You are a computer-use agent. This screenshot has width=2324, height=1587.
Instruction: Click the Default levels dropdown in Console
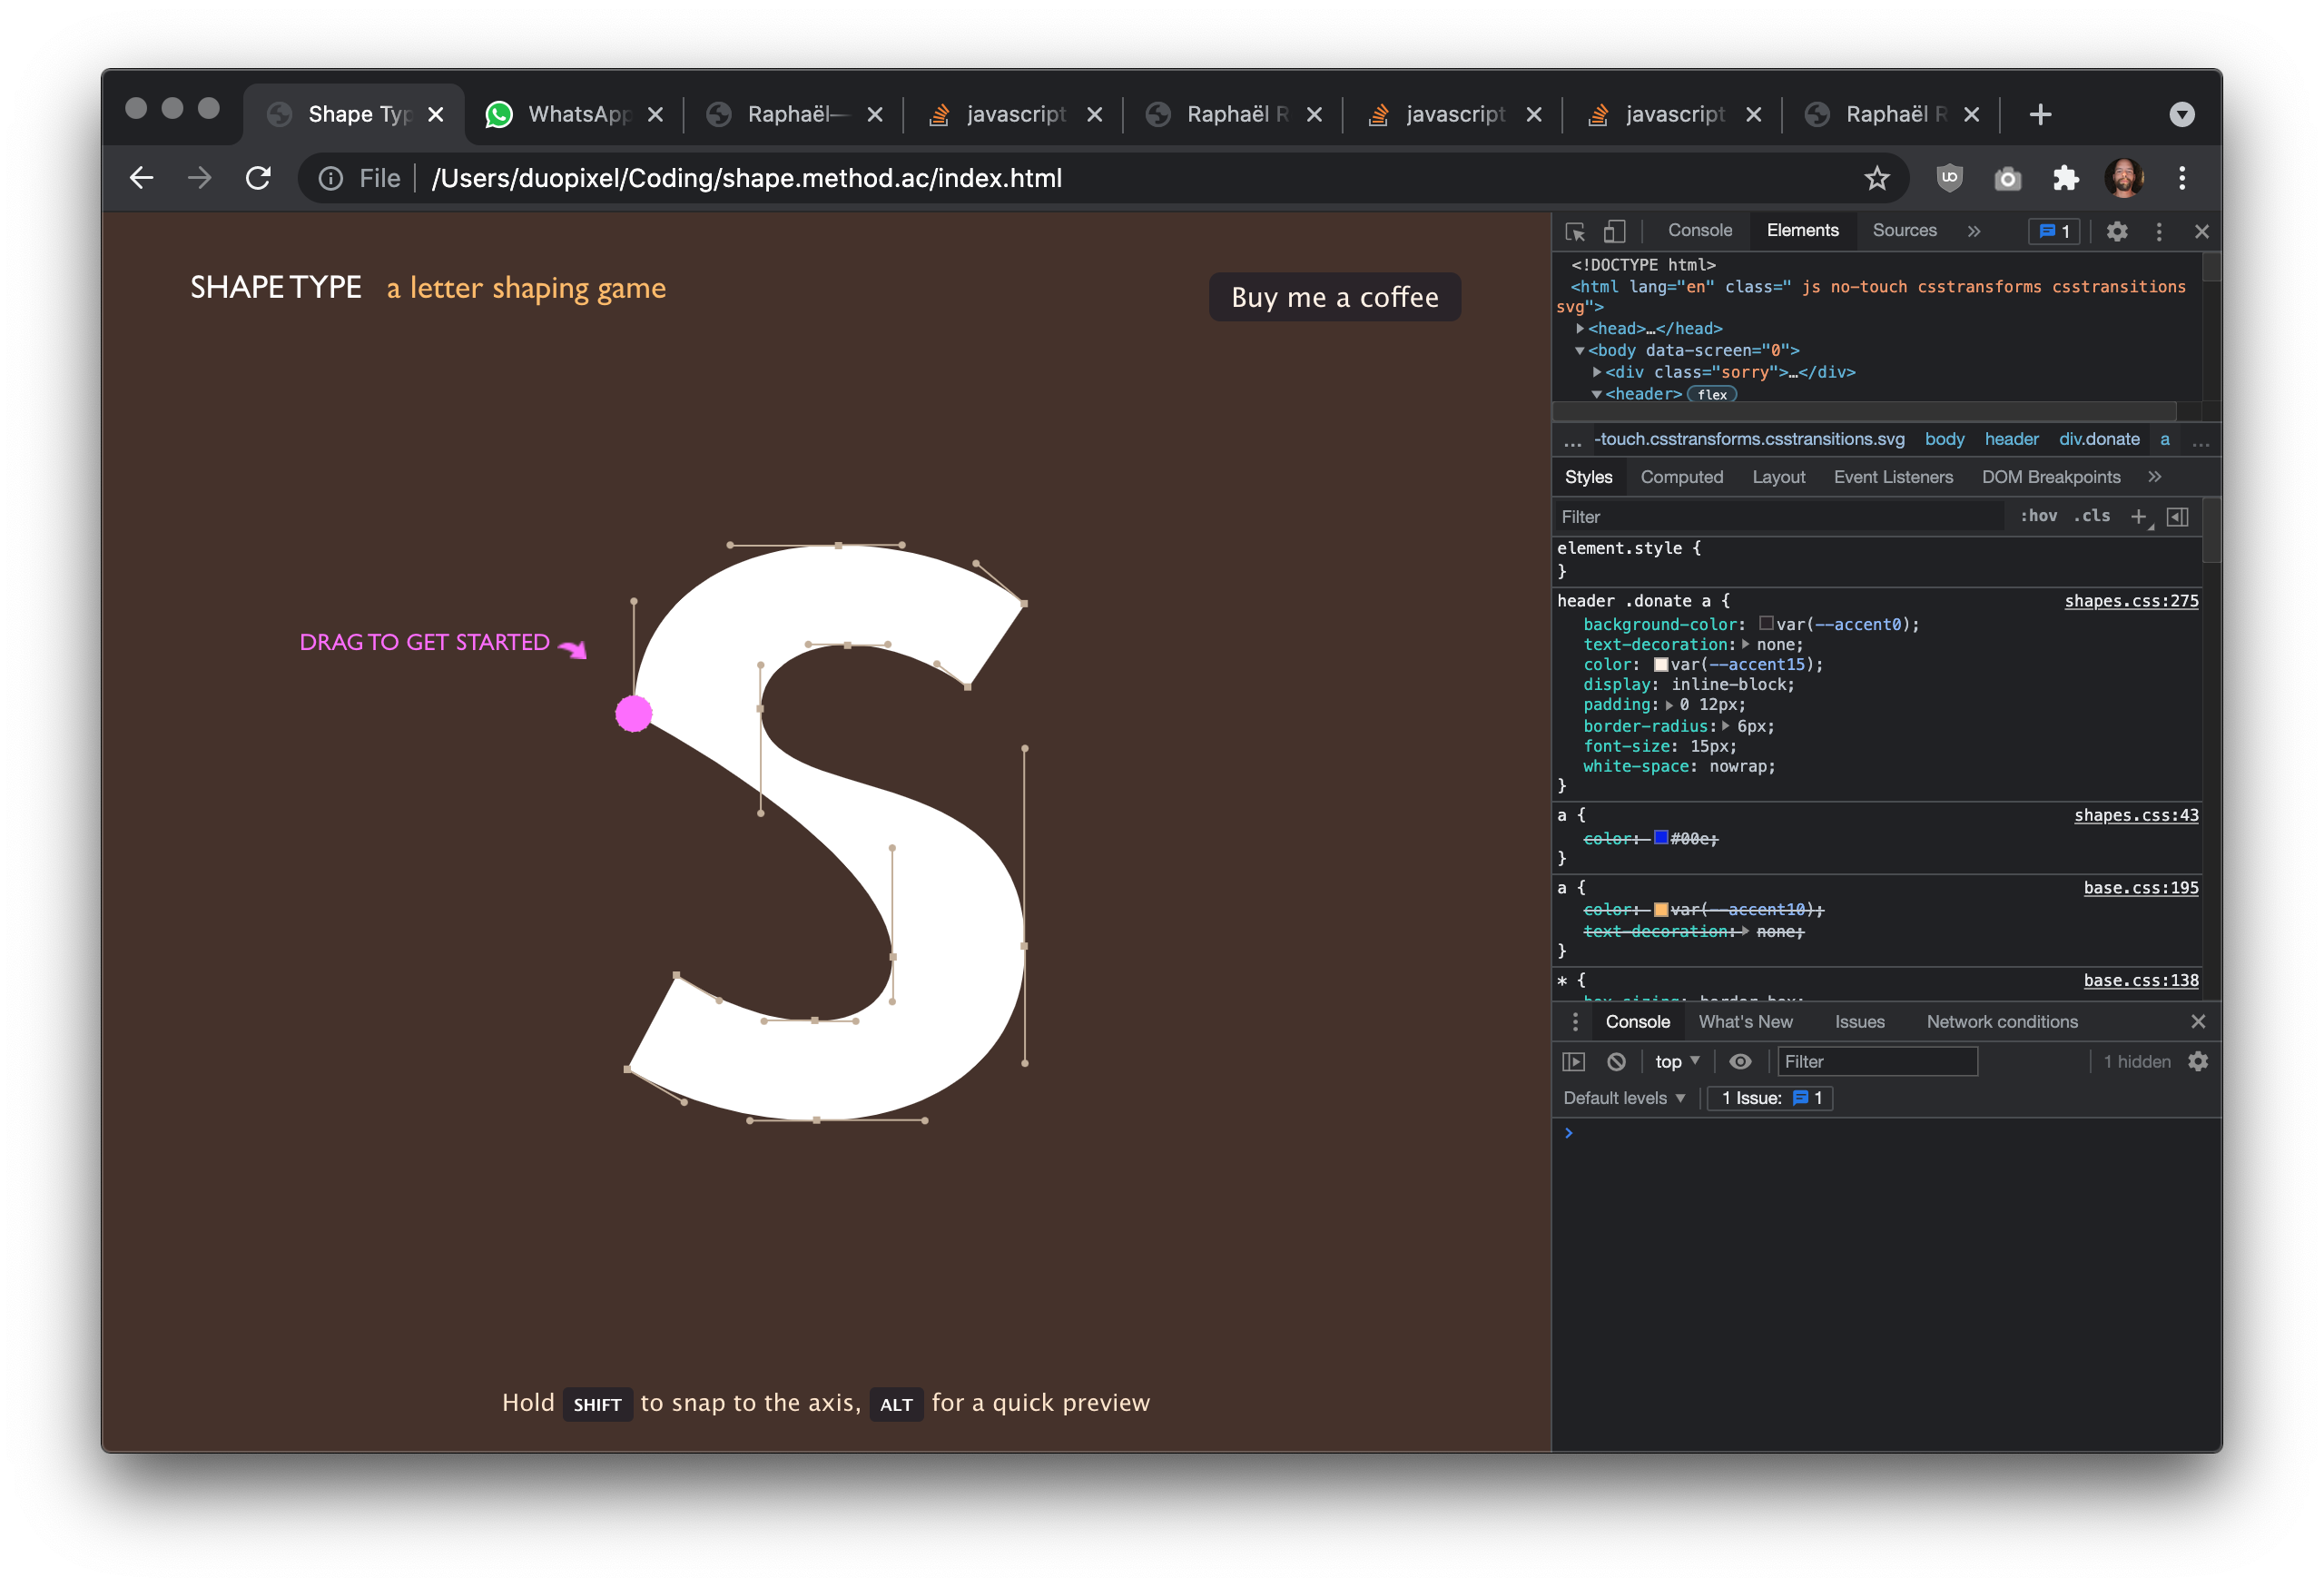point(1618,1098)
